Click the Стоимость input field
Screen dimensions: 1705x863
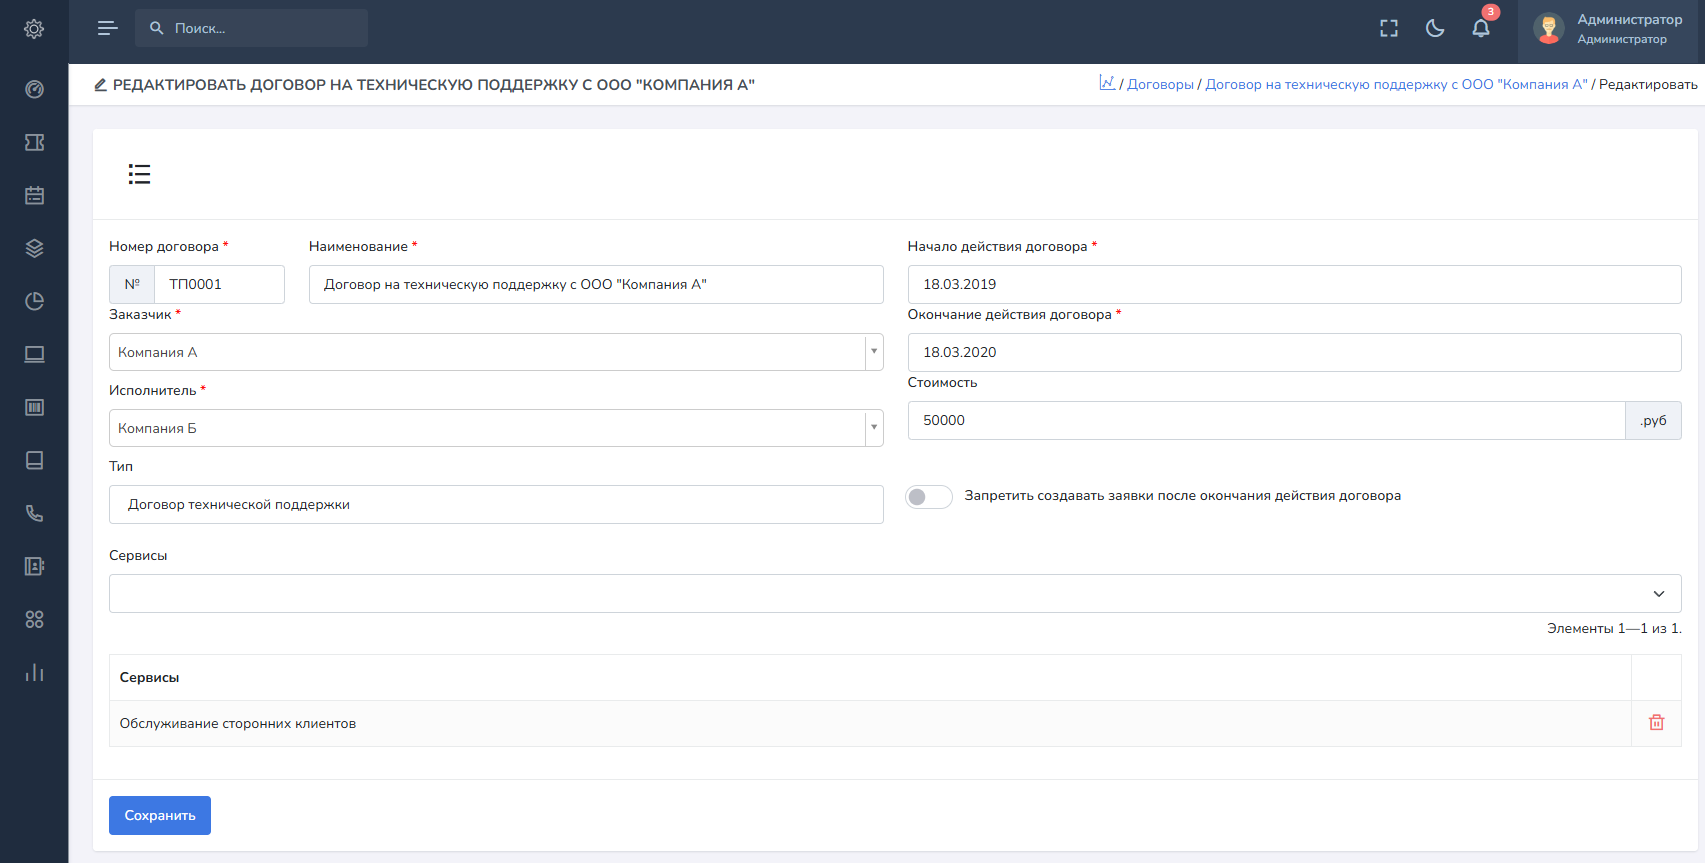[x=1265, y=421]
